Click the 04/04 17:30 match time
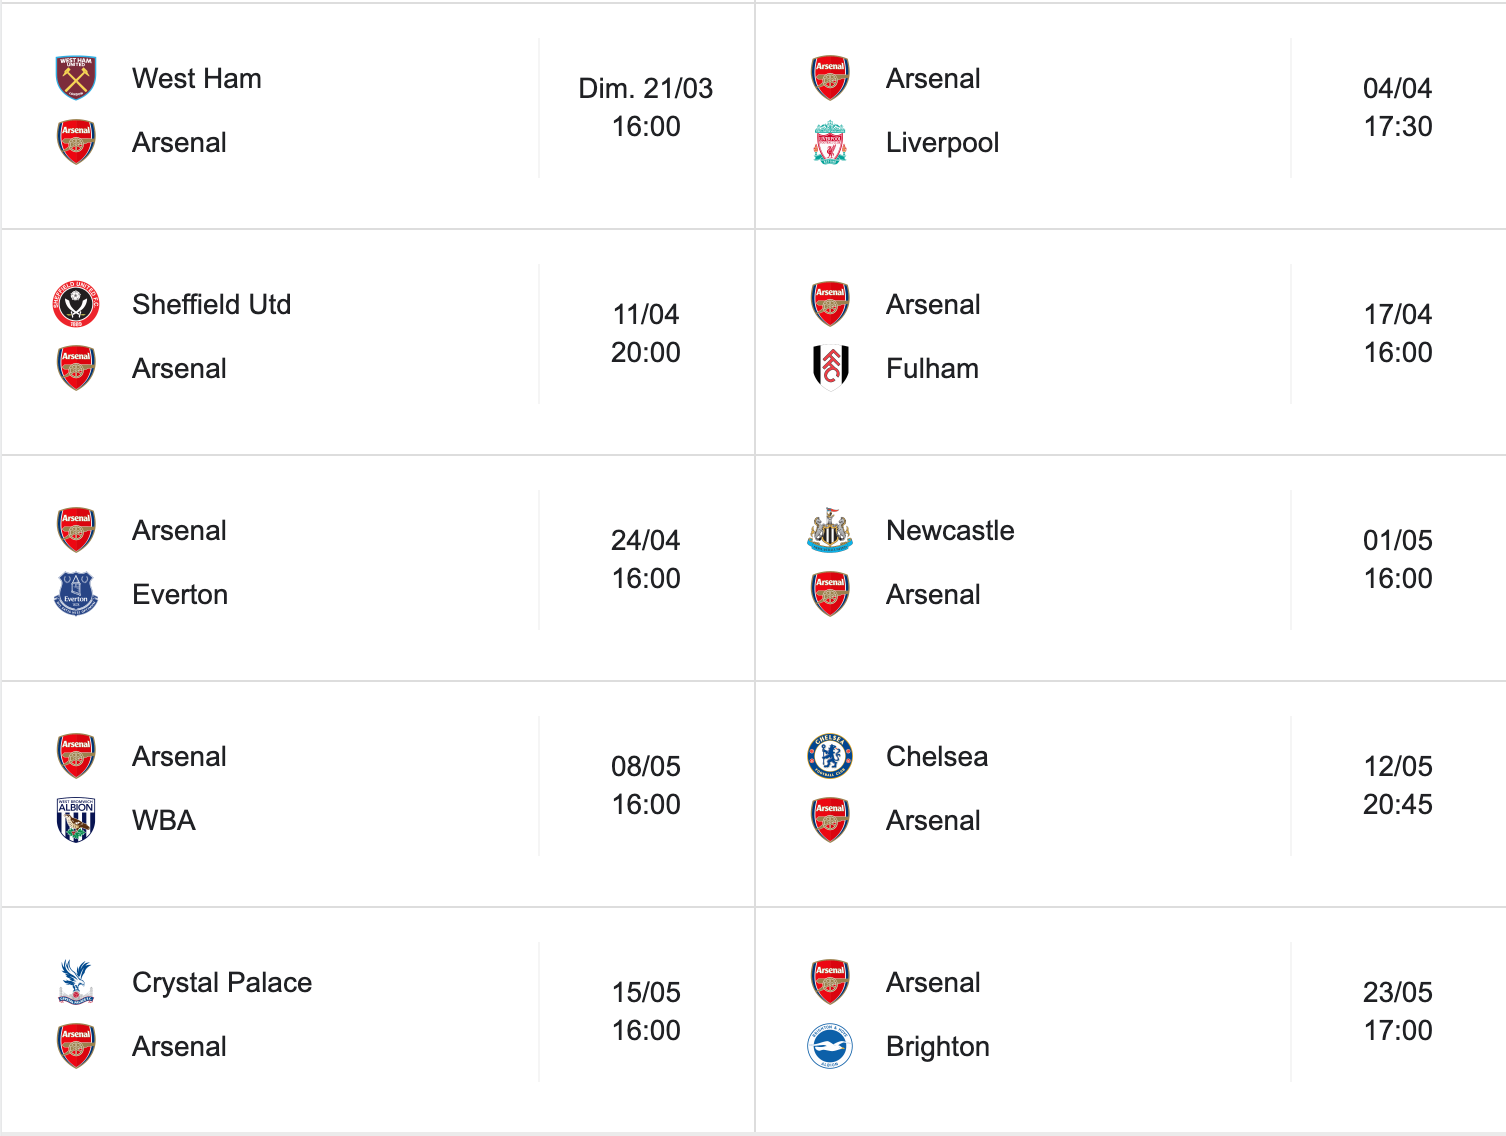Viewport: 1506px width, 1136px height. tap(1397, 108)
